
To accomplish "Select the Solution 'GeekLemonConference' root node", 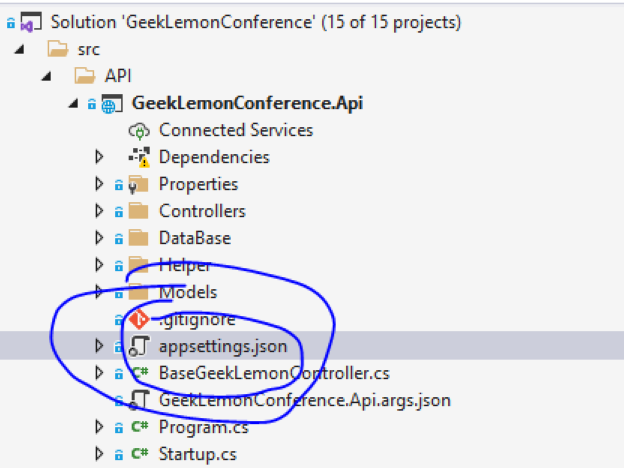I will tap(256, 22).
